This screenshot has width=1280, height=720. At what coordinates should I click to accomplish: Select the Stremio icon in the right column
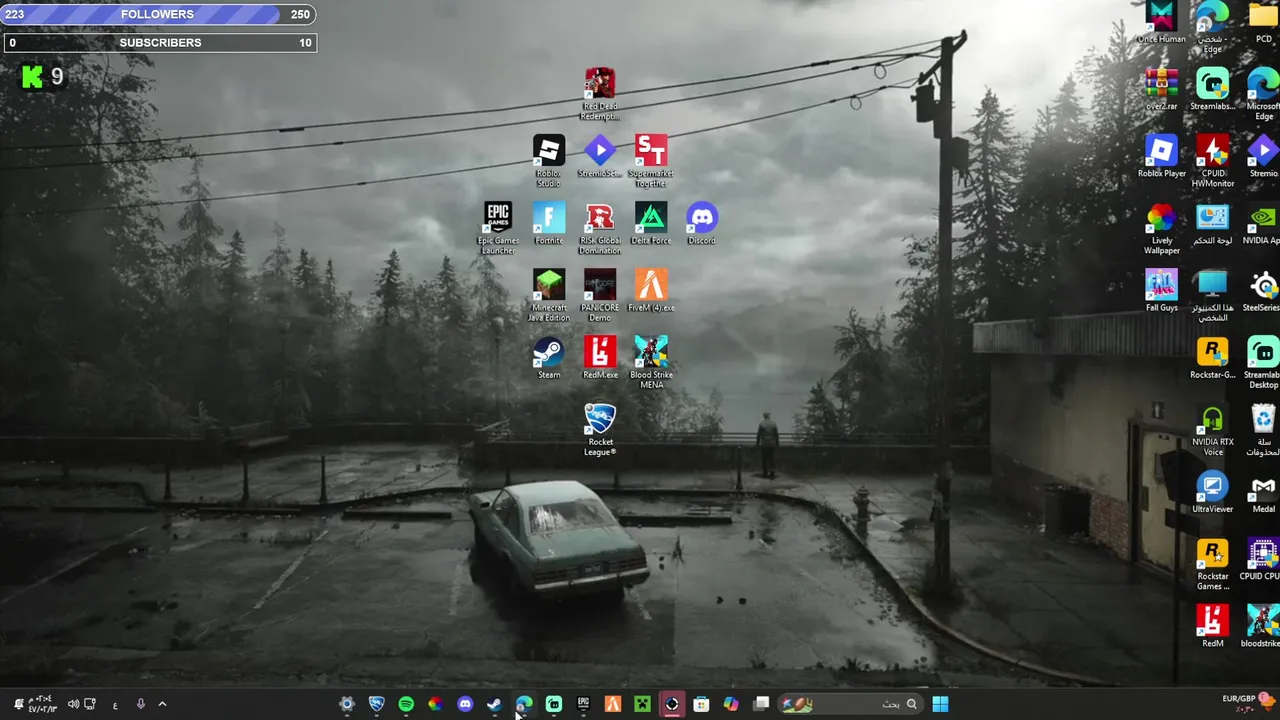click(1263, 156)
